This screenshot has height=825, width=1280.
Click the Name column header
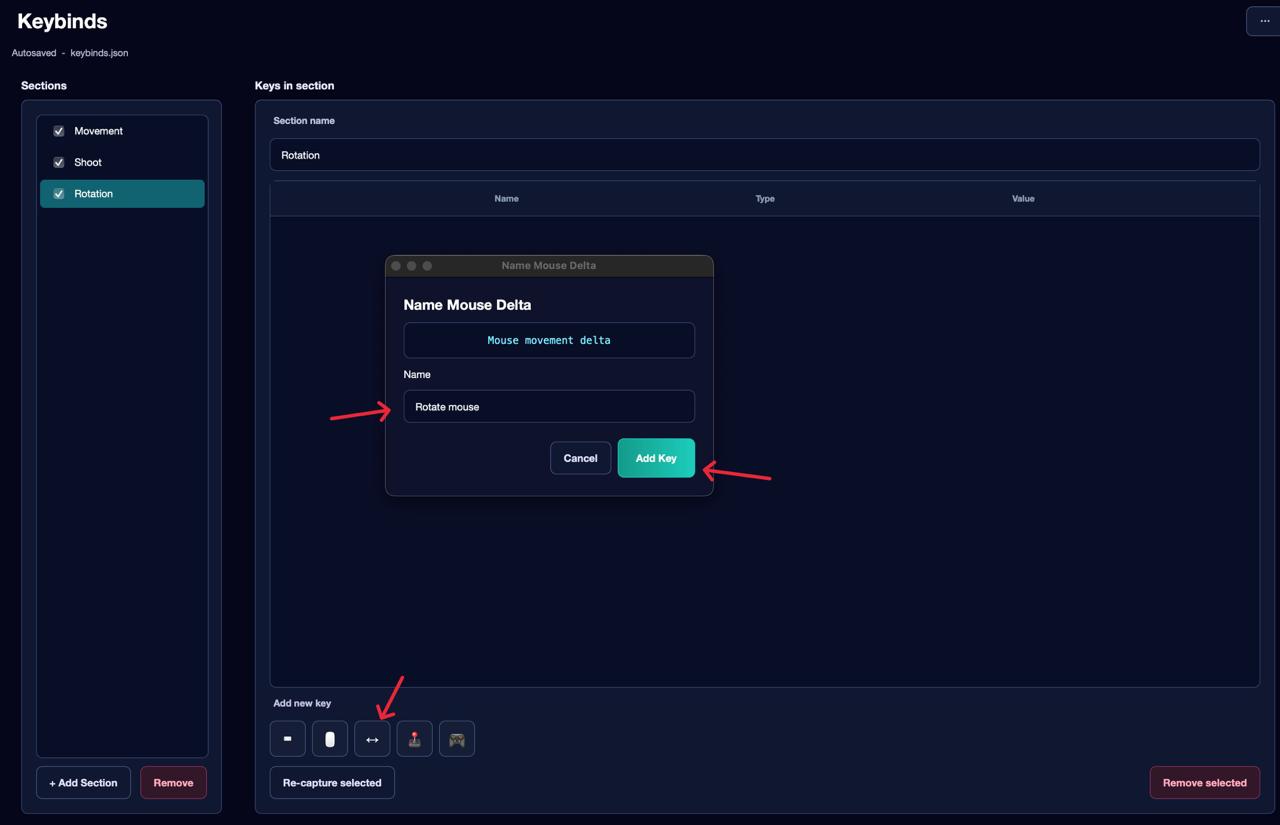[x=506, y=199]
